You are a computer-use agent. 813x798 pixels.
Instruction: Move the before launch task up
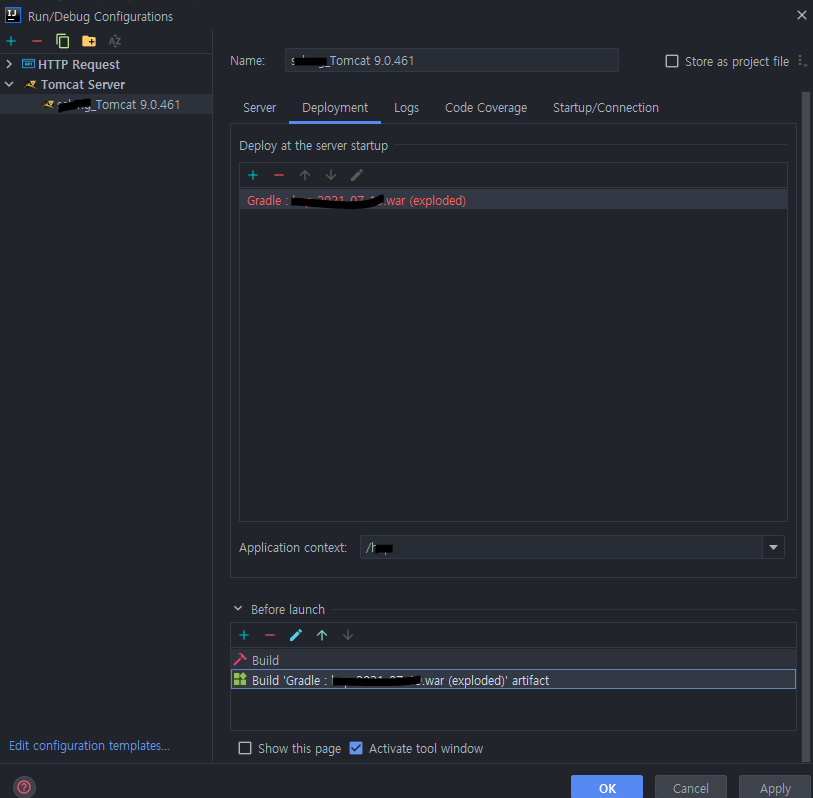point(320,635)
